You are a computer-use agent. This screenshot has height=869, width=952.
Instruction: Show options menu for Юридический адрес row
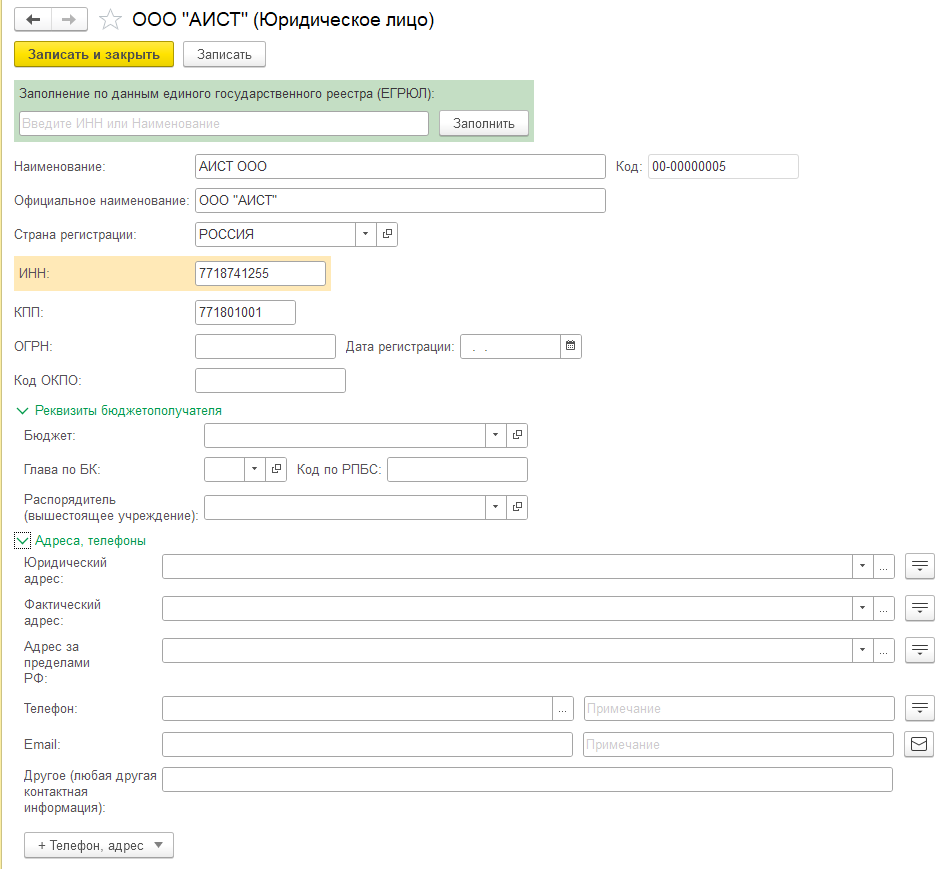920,566
